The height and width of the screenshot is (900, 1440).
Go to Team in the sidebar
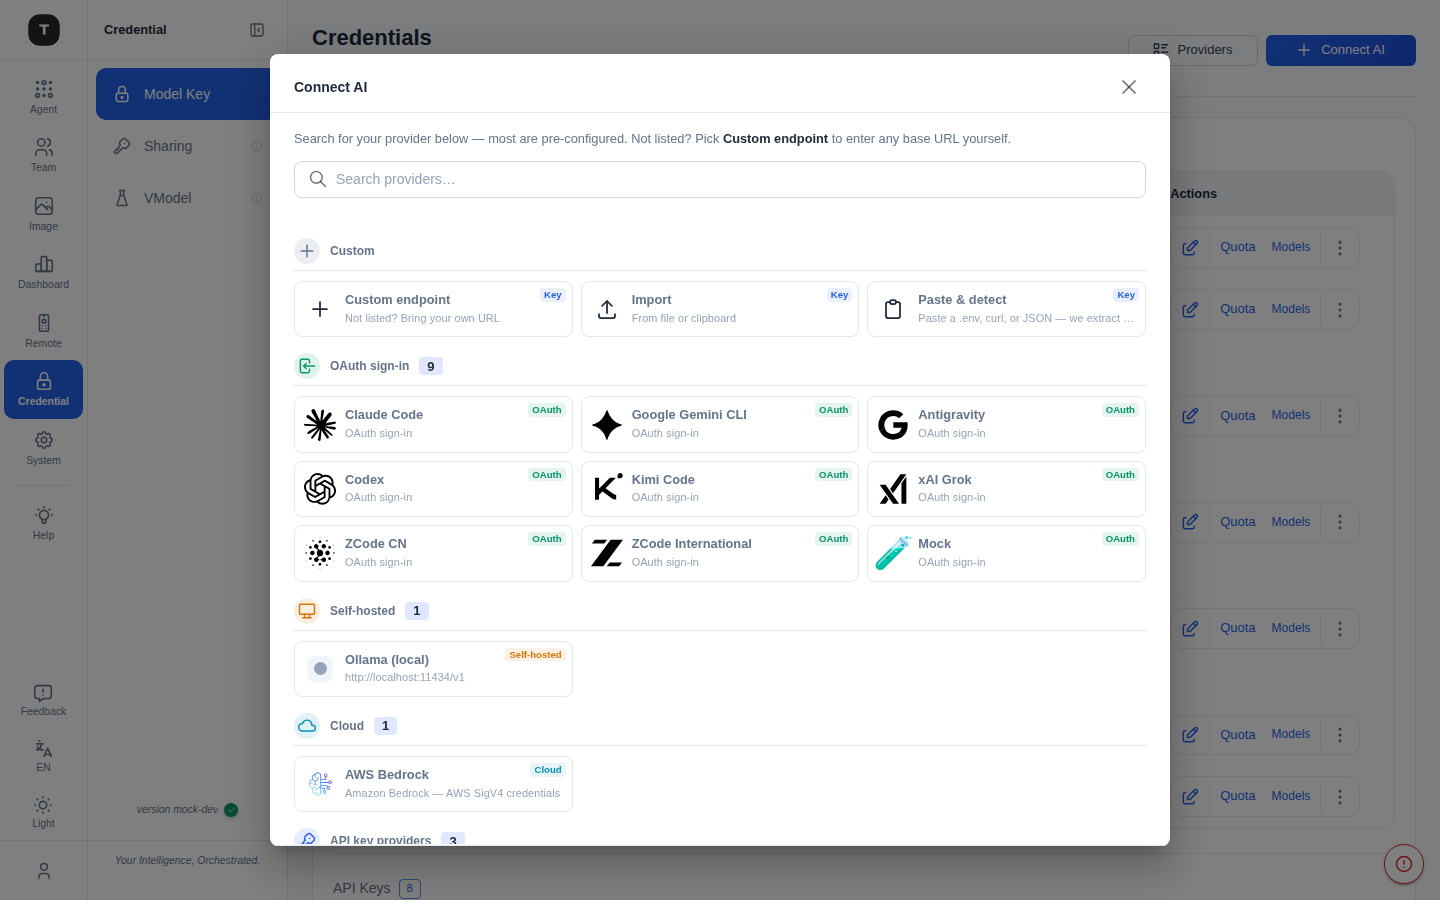coord(43,155)
